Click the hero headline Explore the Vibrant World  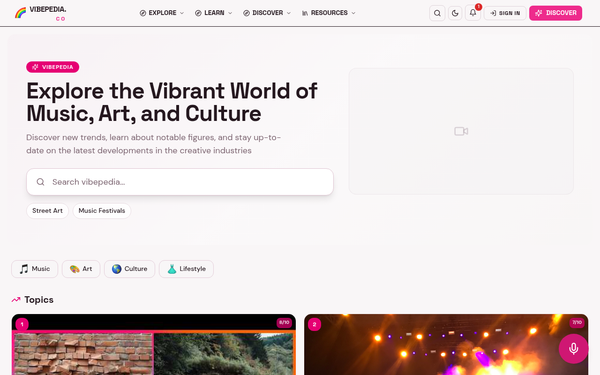coord(172,102)
